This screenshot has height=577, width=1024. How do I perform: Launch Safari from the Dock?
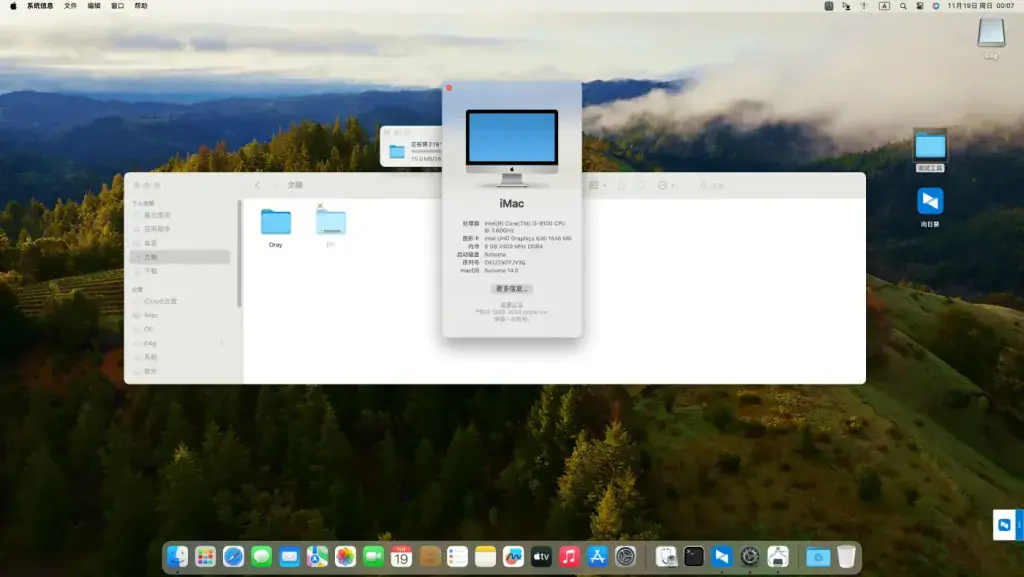(x=233, y=557)
